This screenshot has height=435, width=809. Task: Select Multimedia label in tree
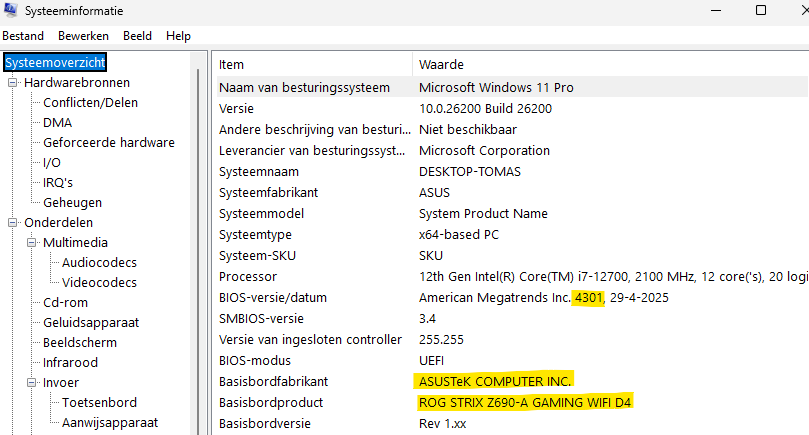pos(75,243)
